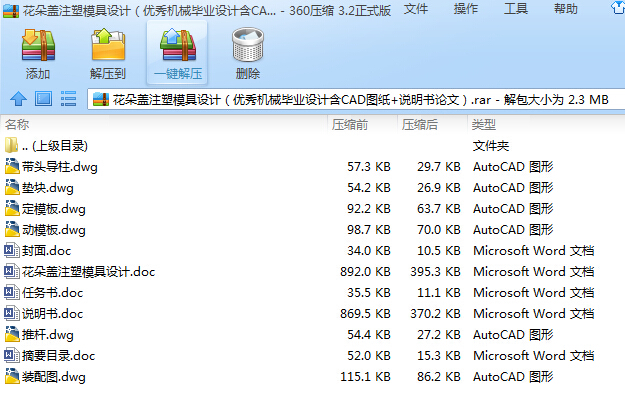625x395 pixels.
Task: Click the dwg icon for 装配图.dwg
Action: click(12, 376)
